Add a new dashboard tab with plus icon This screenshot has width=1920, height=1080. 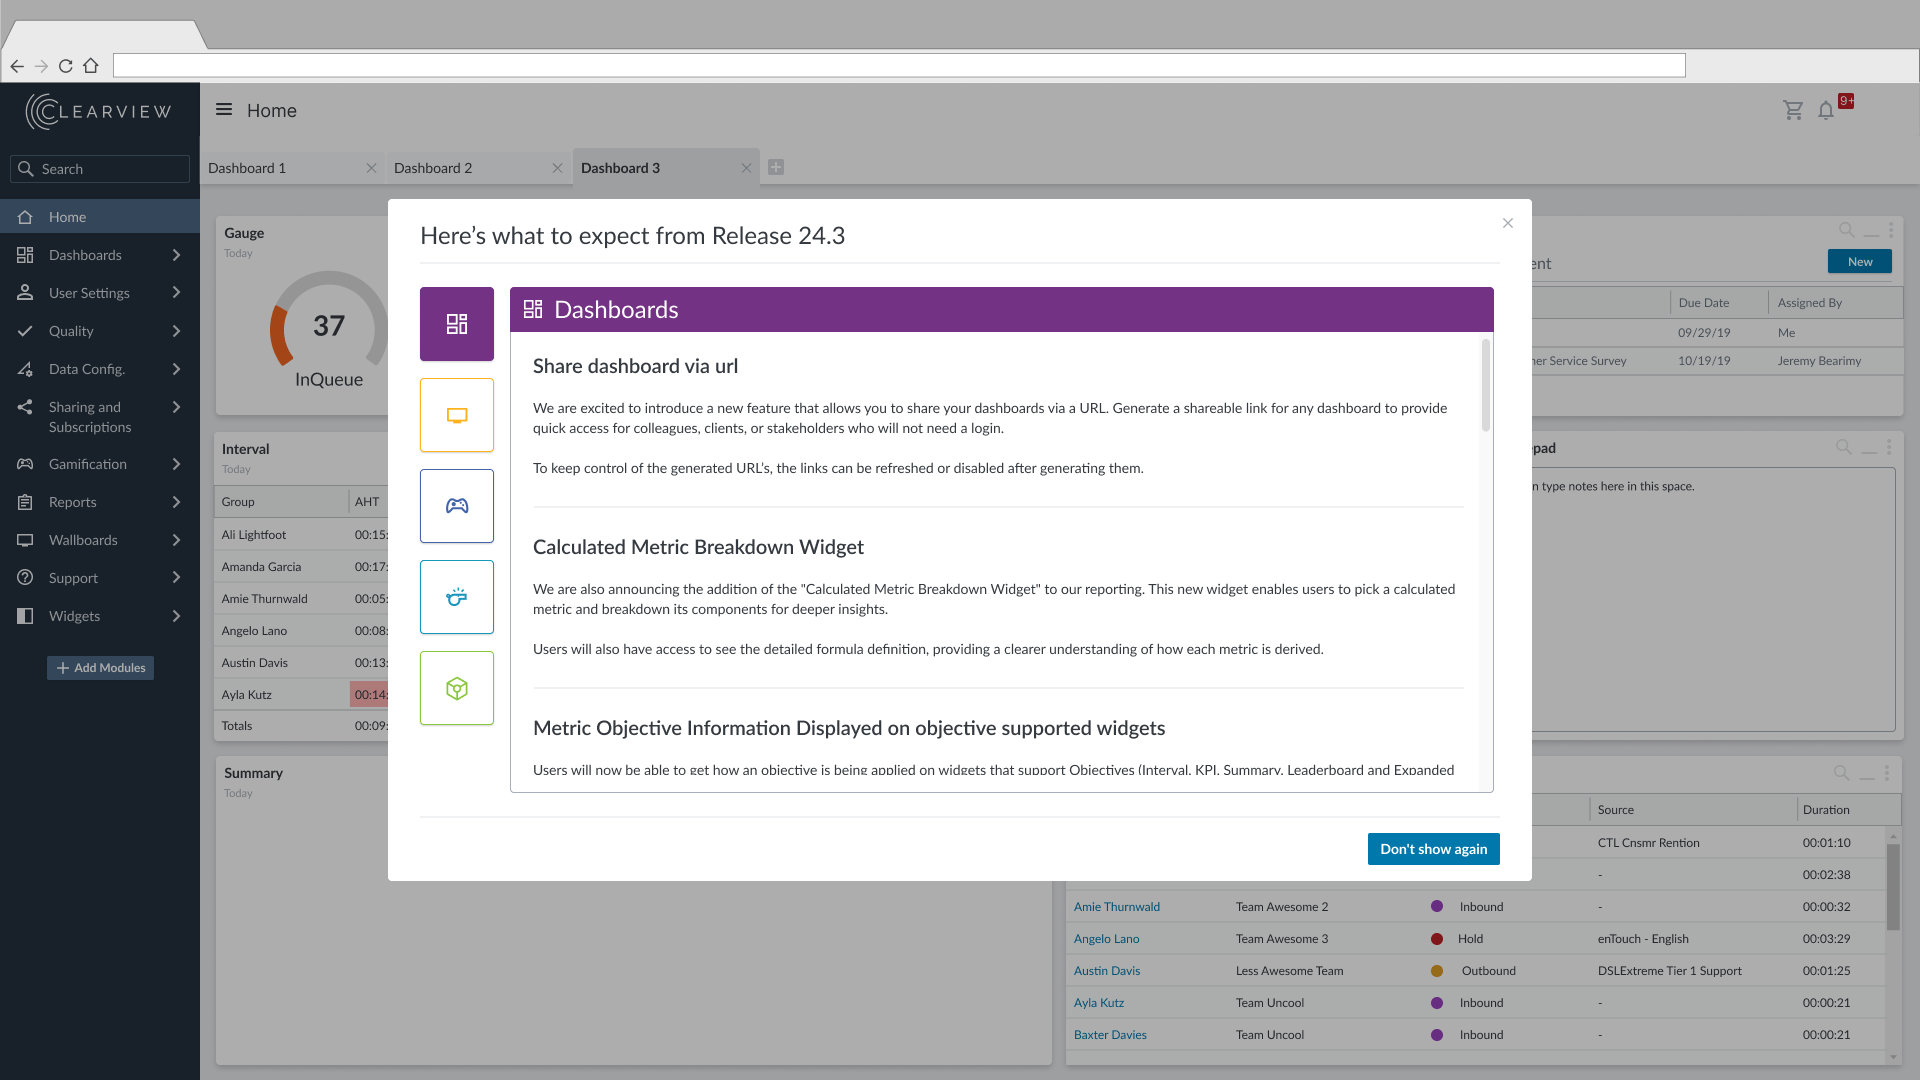pyautogui.click(x=776, y=168)
